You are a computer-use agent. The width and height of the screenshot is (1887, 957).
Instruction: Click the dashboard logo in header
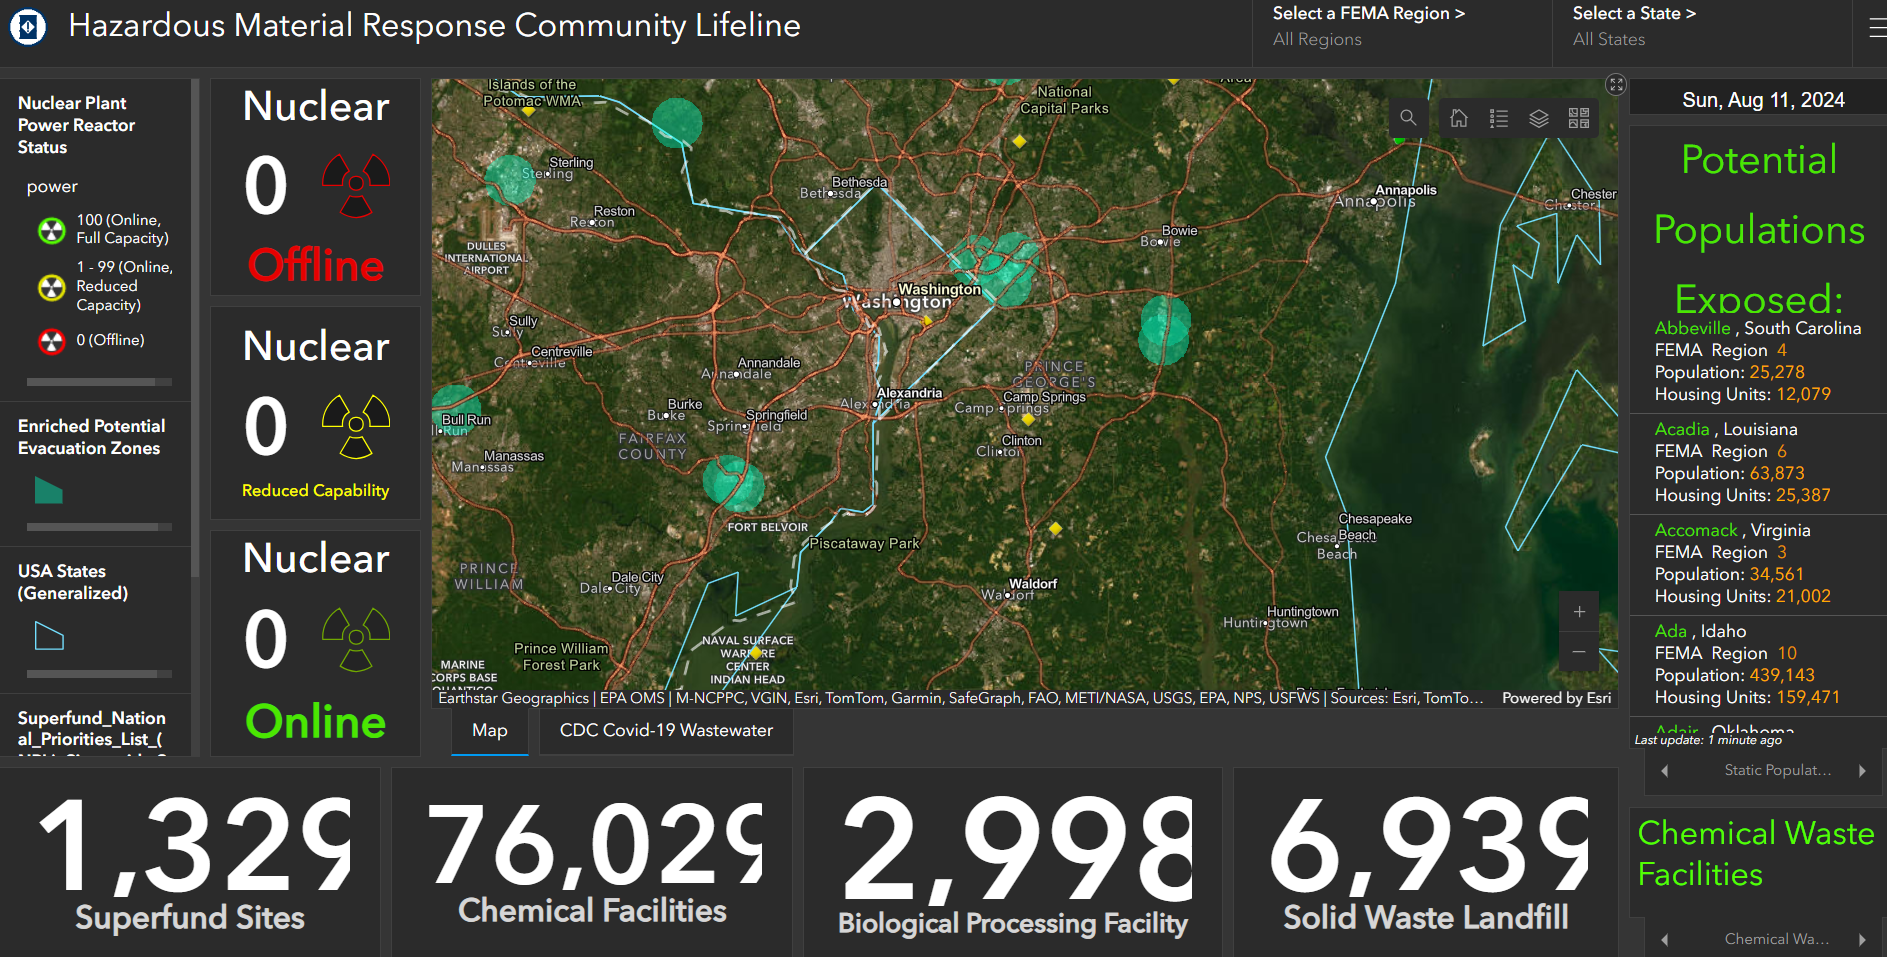point(28,27)
